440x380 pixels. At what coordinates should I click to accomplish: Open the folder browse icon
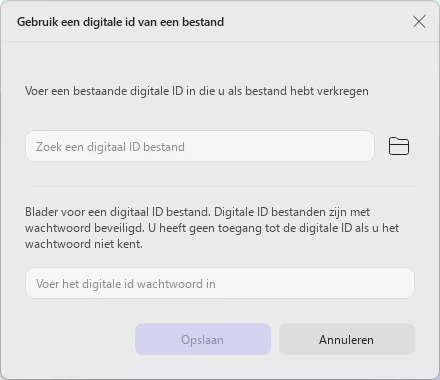pos(399,146)
